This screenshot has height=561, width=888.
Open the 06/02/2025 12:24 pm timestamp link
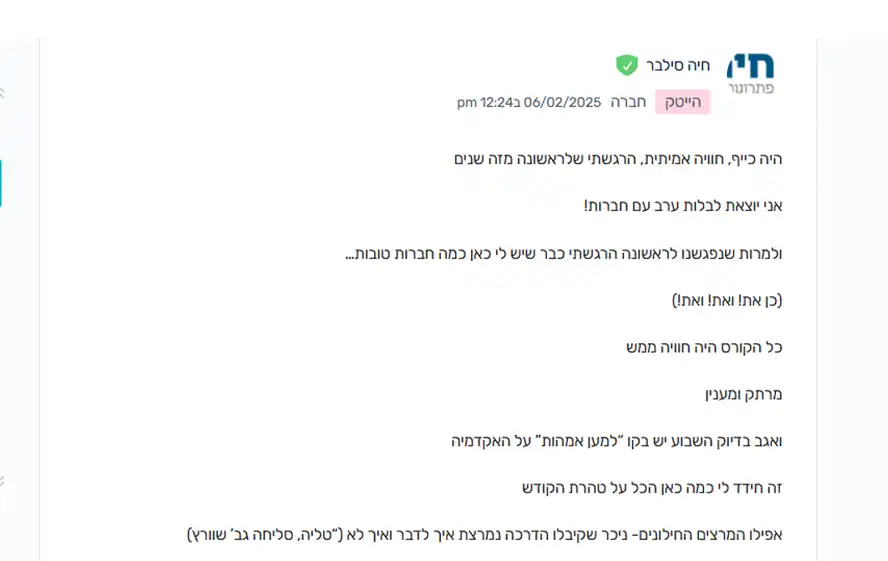pyautogui.click(x=529, y=102)
